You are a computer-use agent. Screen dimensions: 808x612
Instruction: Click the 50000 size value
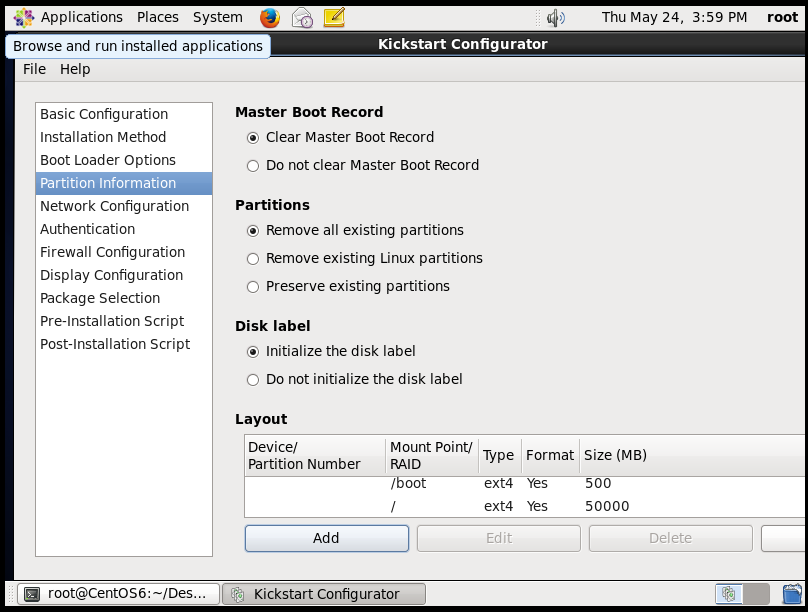(x=607, y=506)
